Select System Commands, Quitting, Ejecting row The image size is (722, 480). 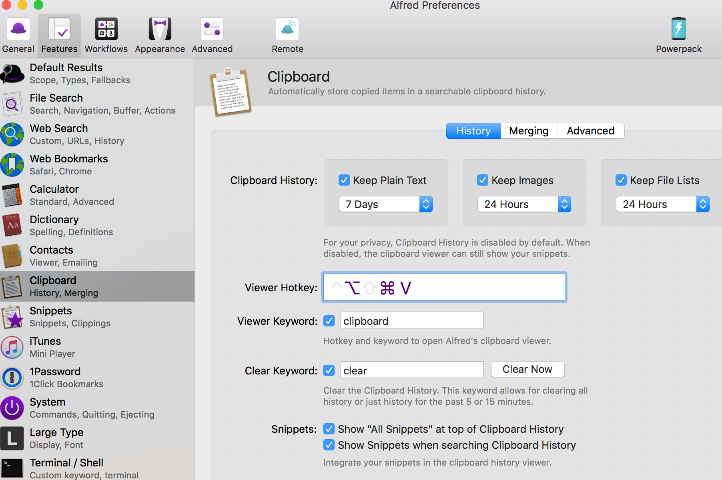coord(97,408)
